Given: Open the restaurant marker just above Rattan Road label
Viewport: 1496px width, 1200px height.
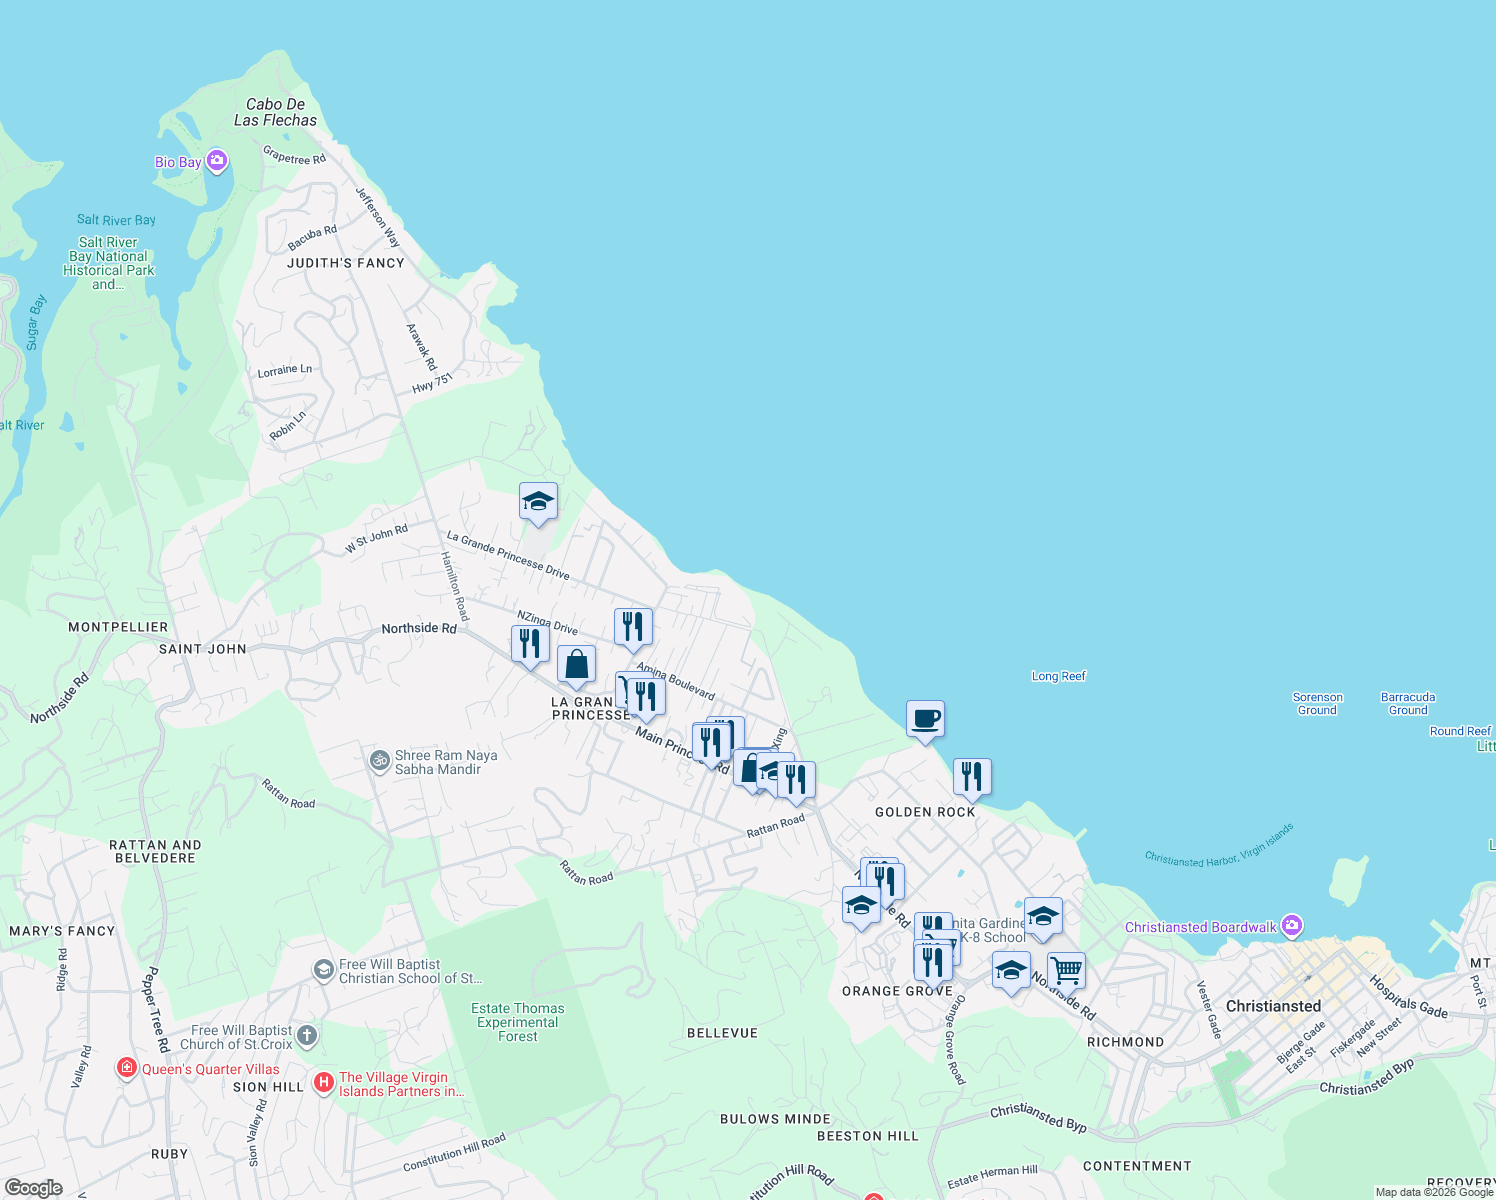Looking at the screenshot, I should tap(796, 781).
